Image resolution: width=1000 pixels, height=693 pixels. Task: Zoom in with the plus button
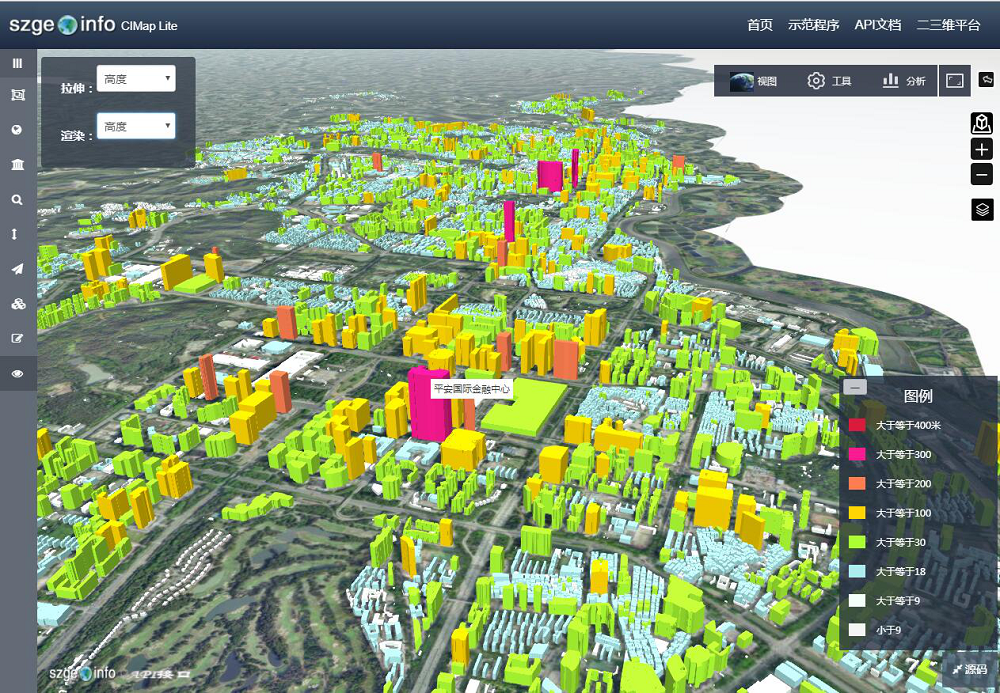pyautogui.click(x=982, y=149)
